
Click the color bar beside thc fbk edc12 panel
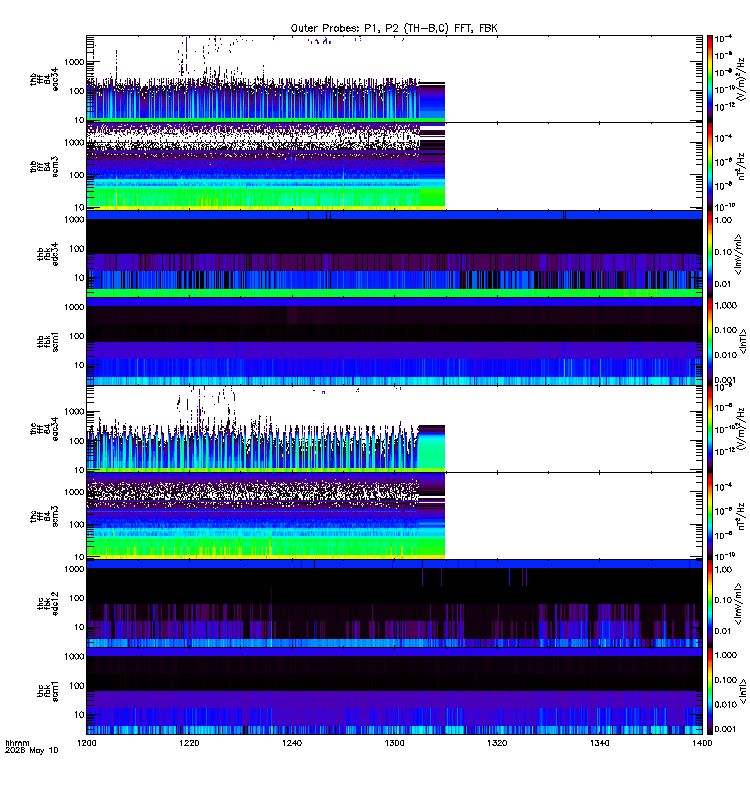[x=709, y=603]
